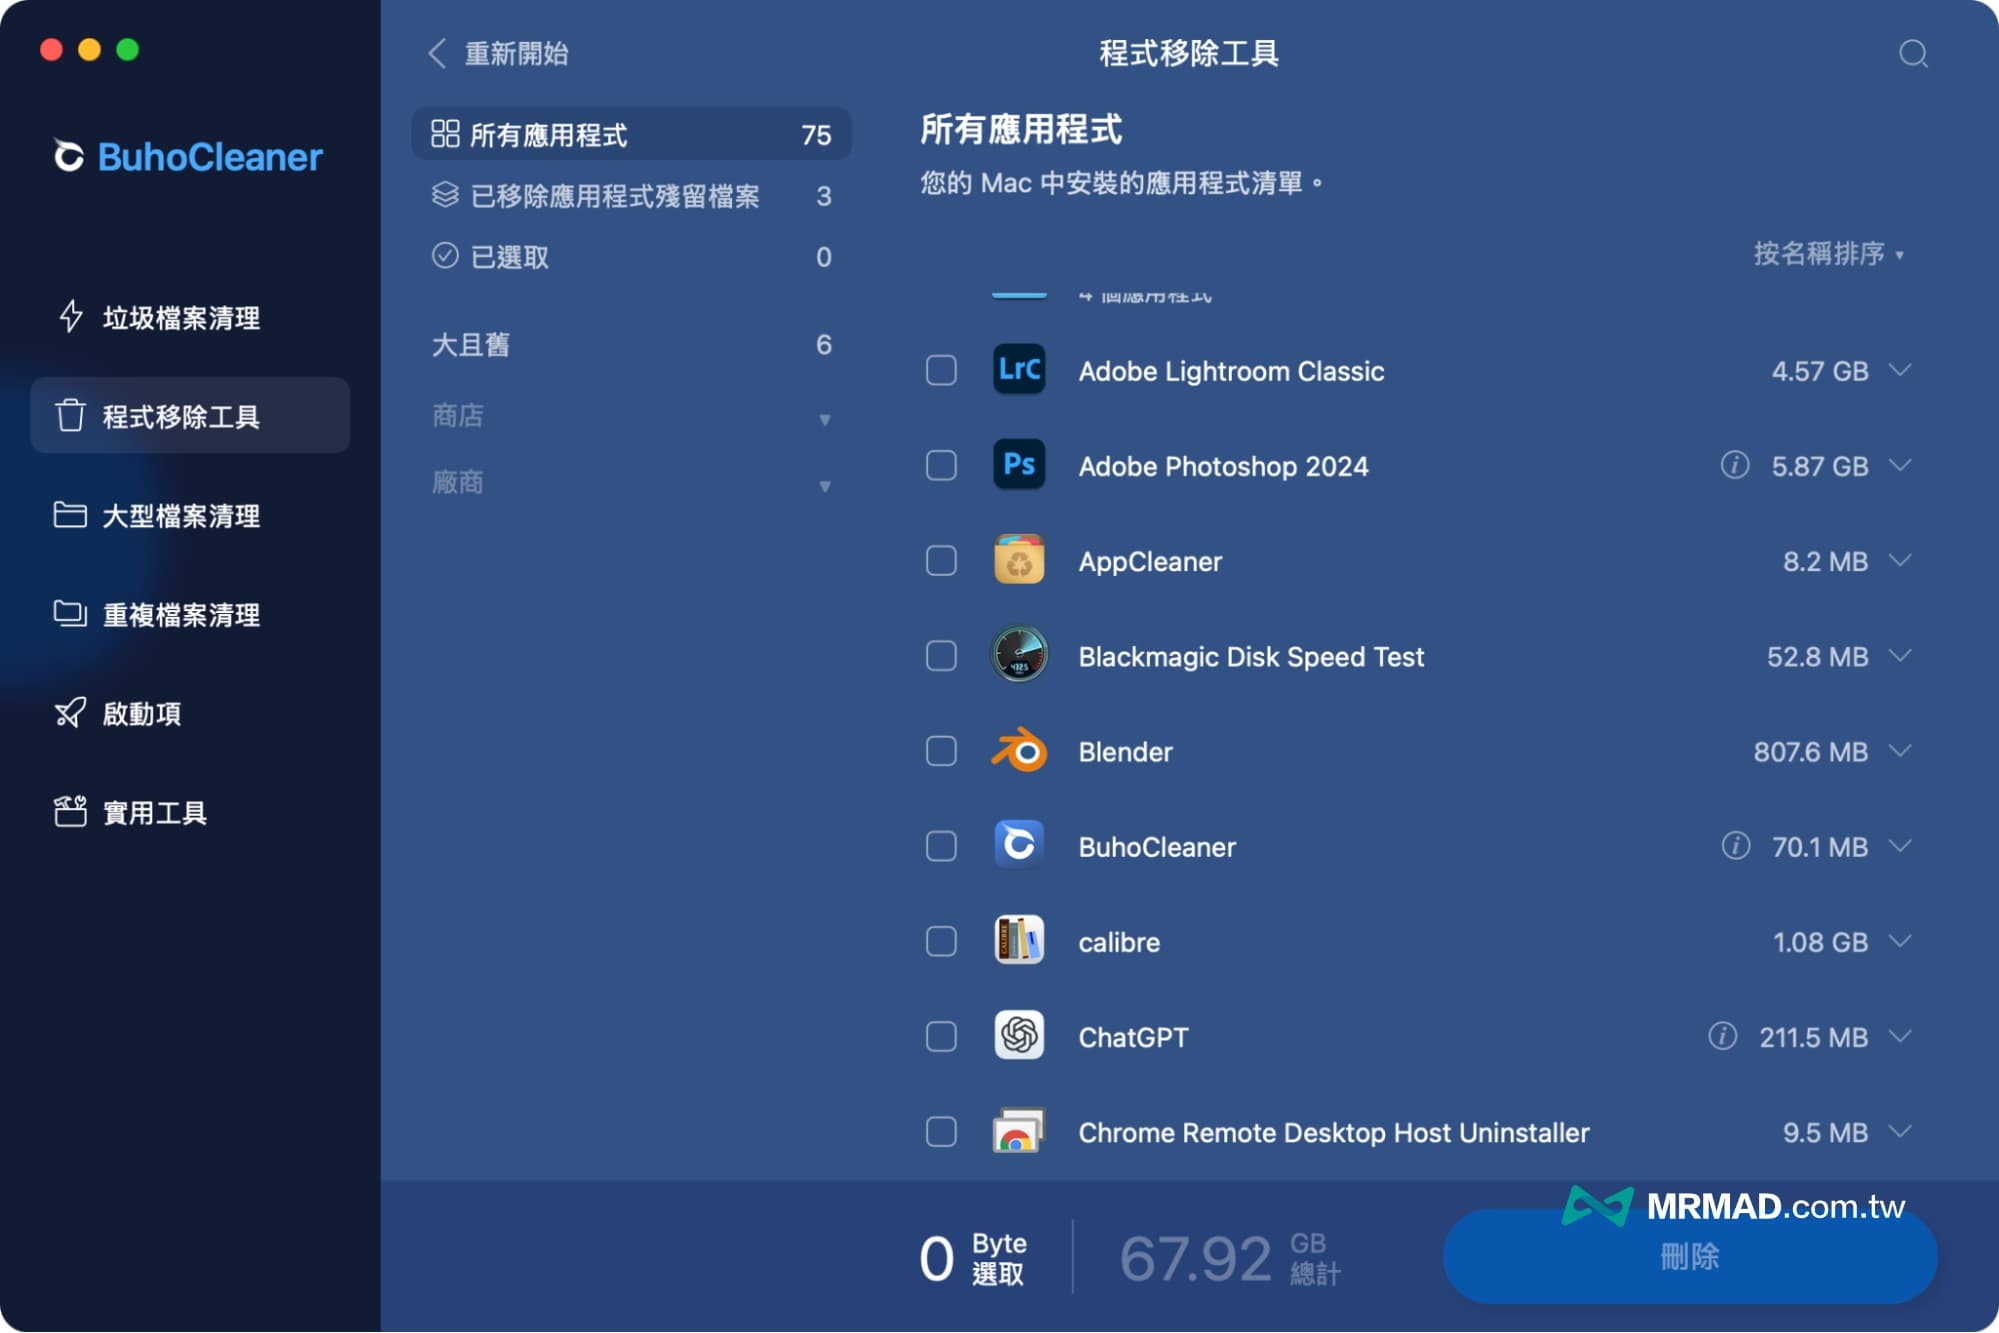Click info icon next to Adobe Photoshop 2024
1999x1333 pixels.
[x=1734, y=465]
